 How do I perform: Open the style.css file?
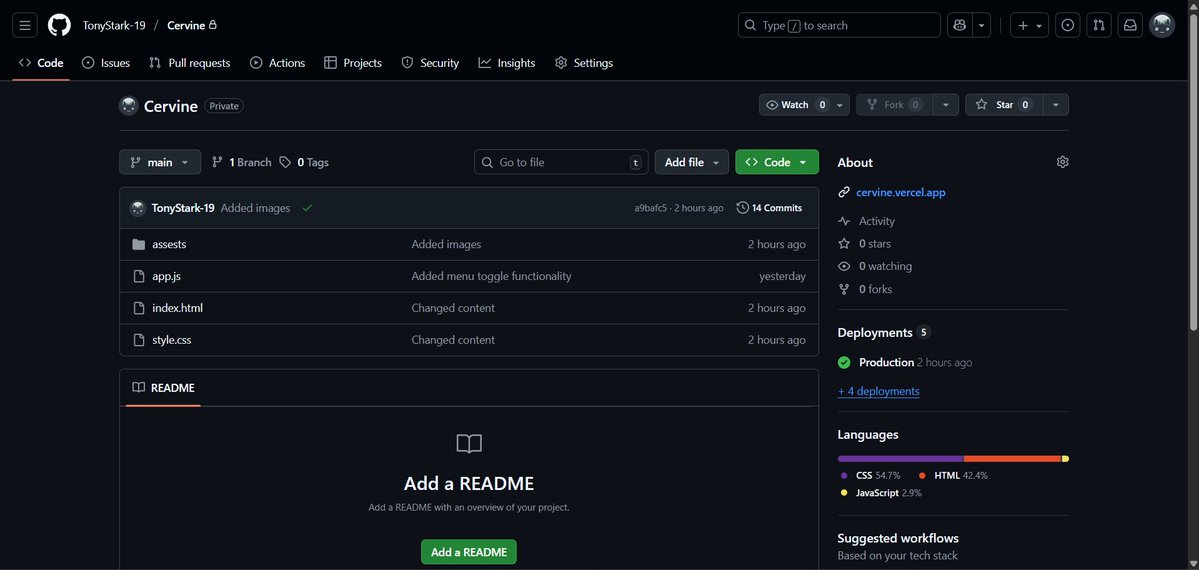pos(172,340)
